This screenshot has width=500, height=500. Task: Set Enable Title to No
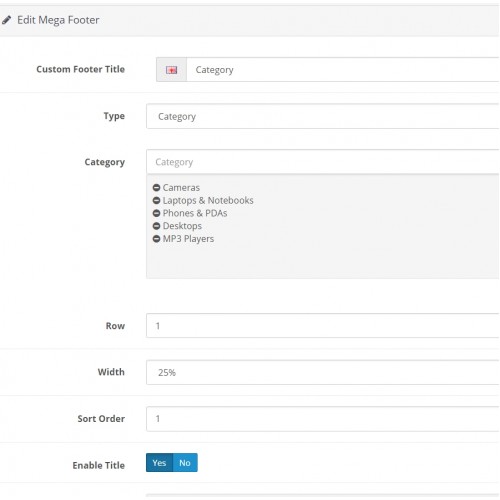point(185,463)
